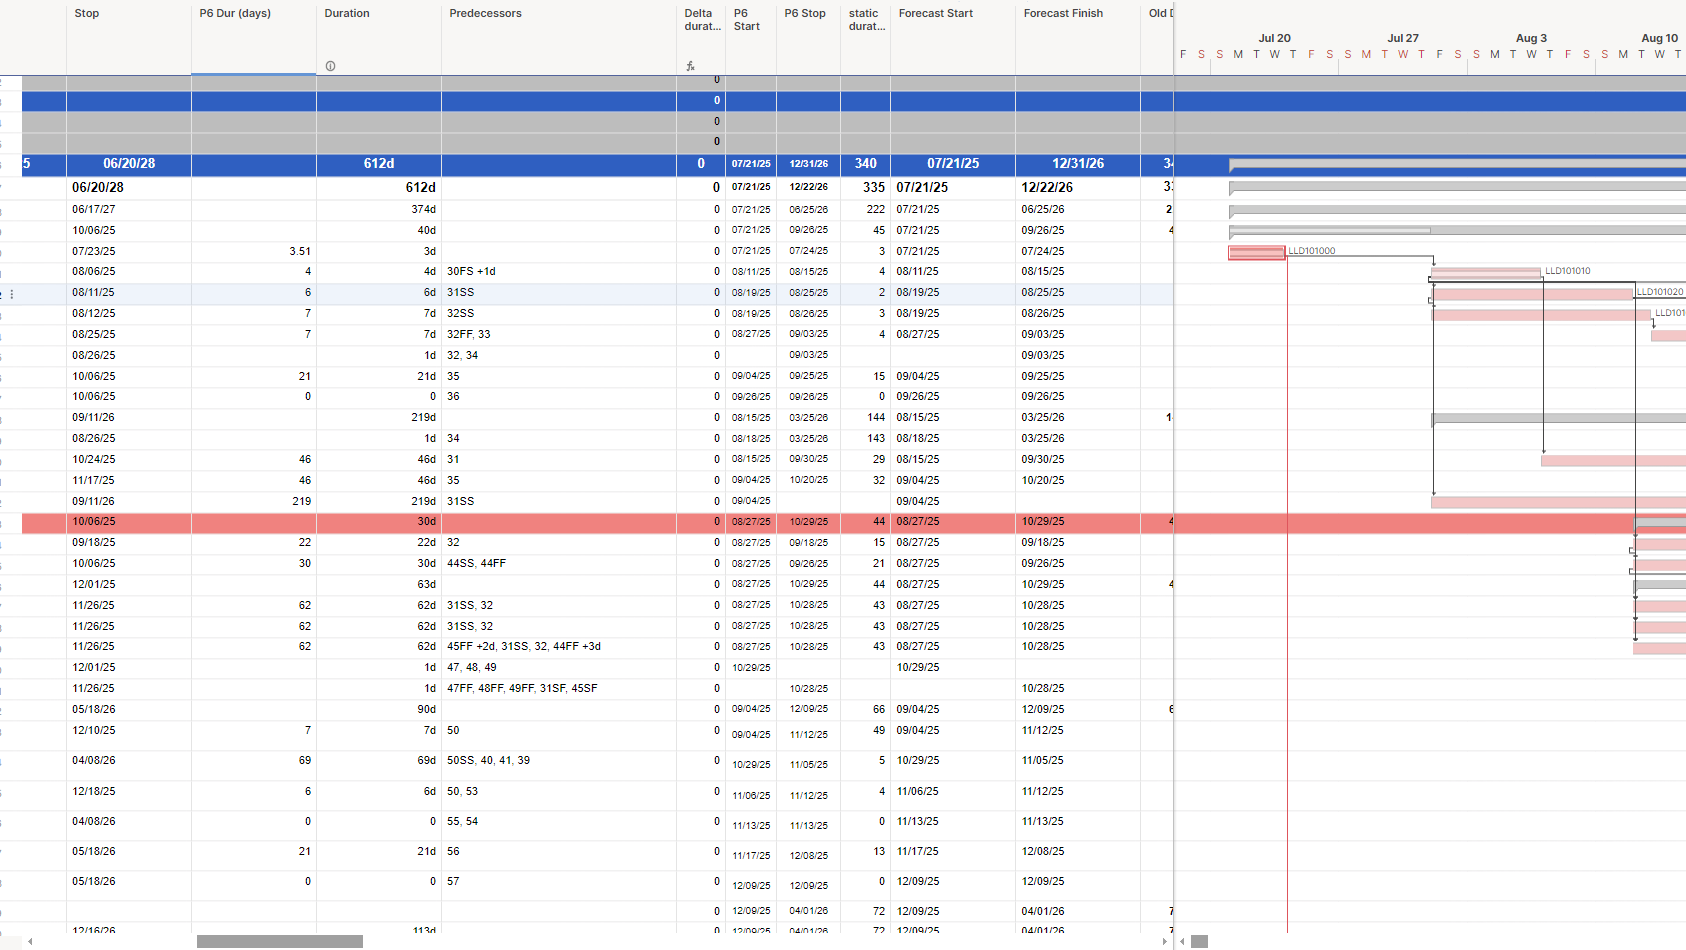Click the info icon in the Duration column header

330,66
